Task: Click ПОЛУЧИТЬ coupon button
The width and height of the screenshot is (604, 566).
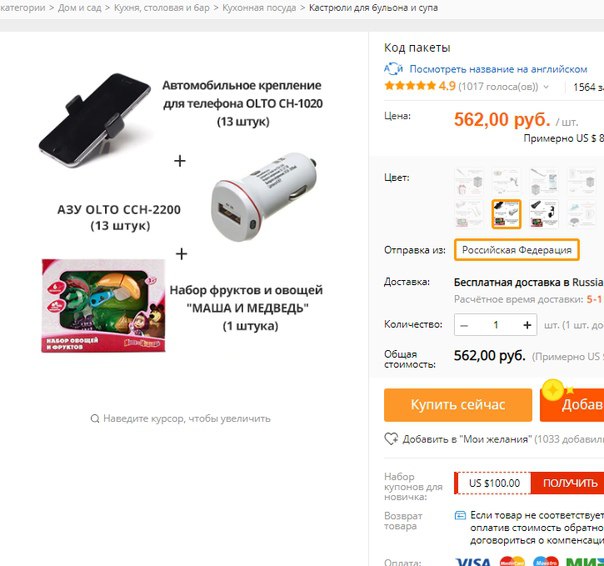Action: (567, 483)
